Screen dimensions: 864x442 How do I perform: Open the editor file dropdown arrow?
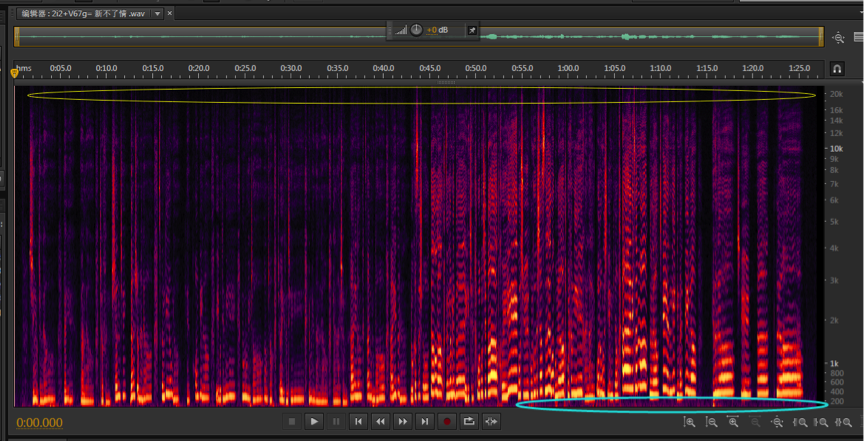pos(157,13)
